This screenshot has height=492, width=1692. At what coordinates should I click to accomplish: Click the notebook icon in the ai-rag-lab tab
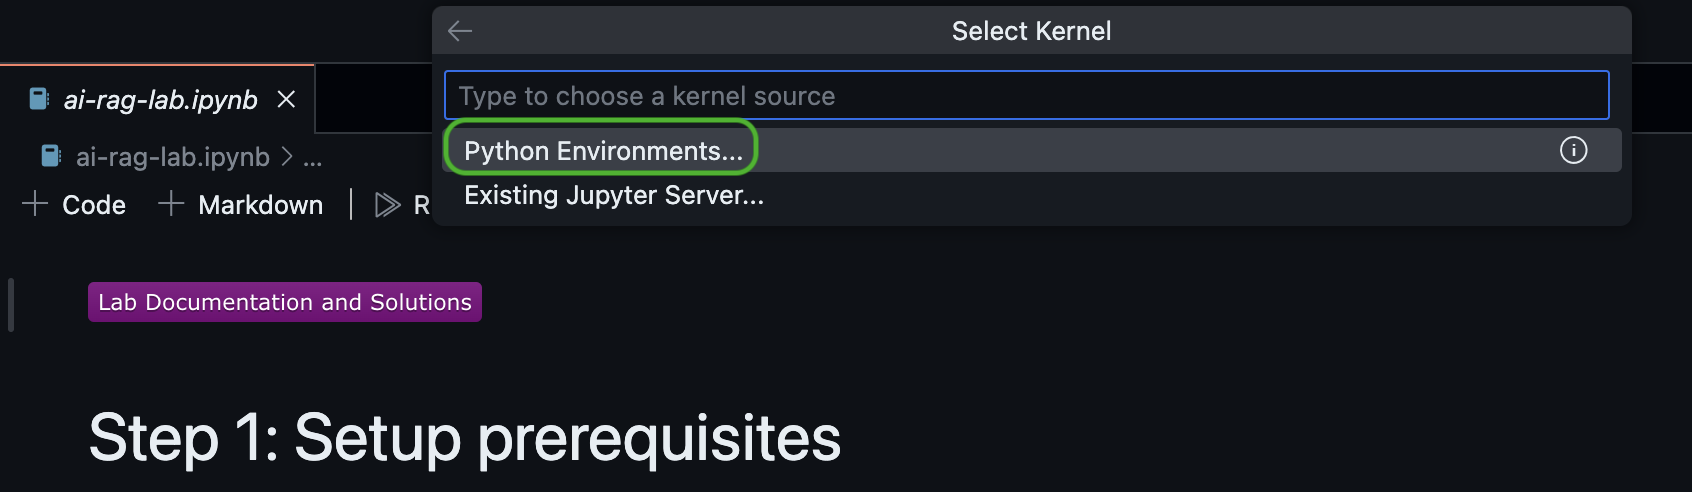pos(39,99)
